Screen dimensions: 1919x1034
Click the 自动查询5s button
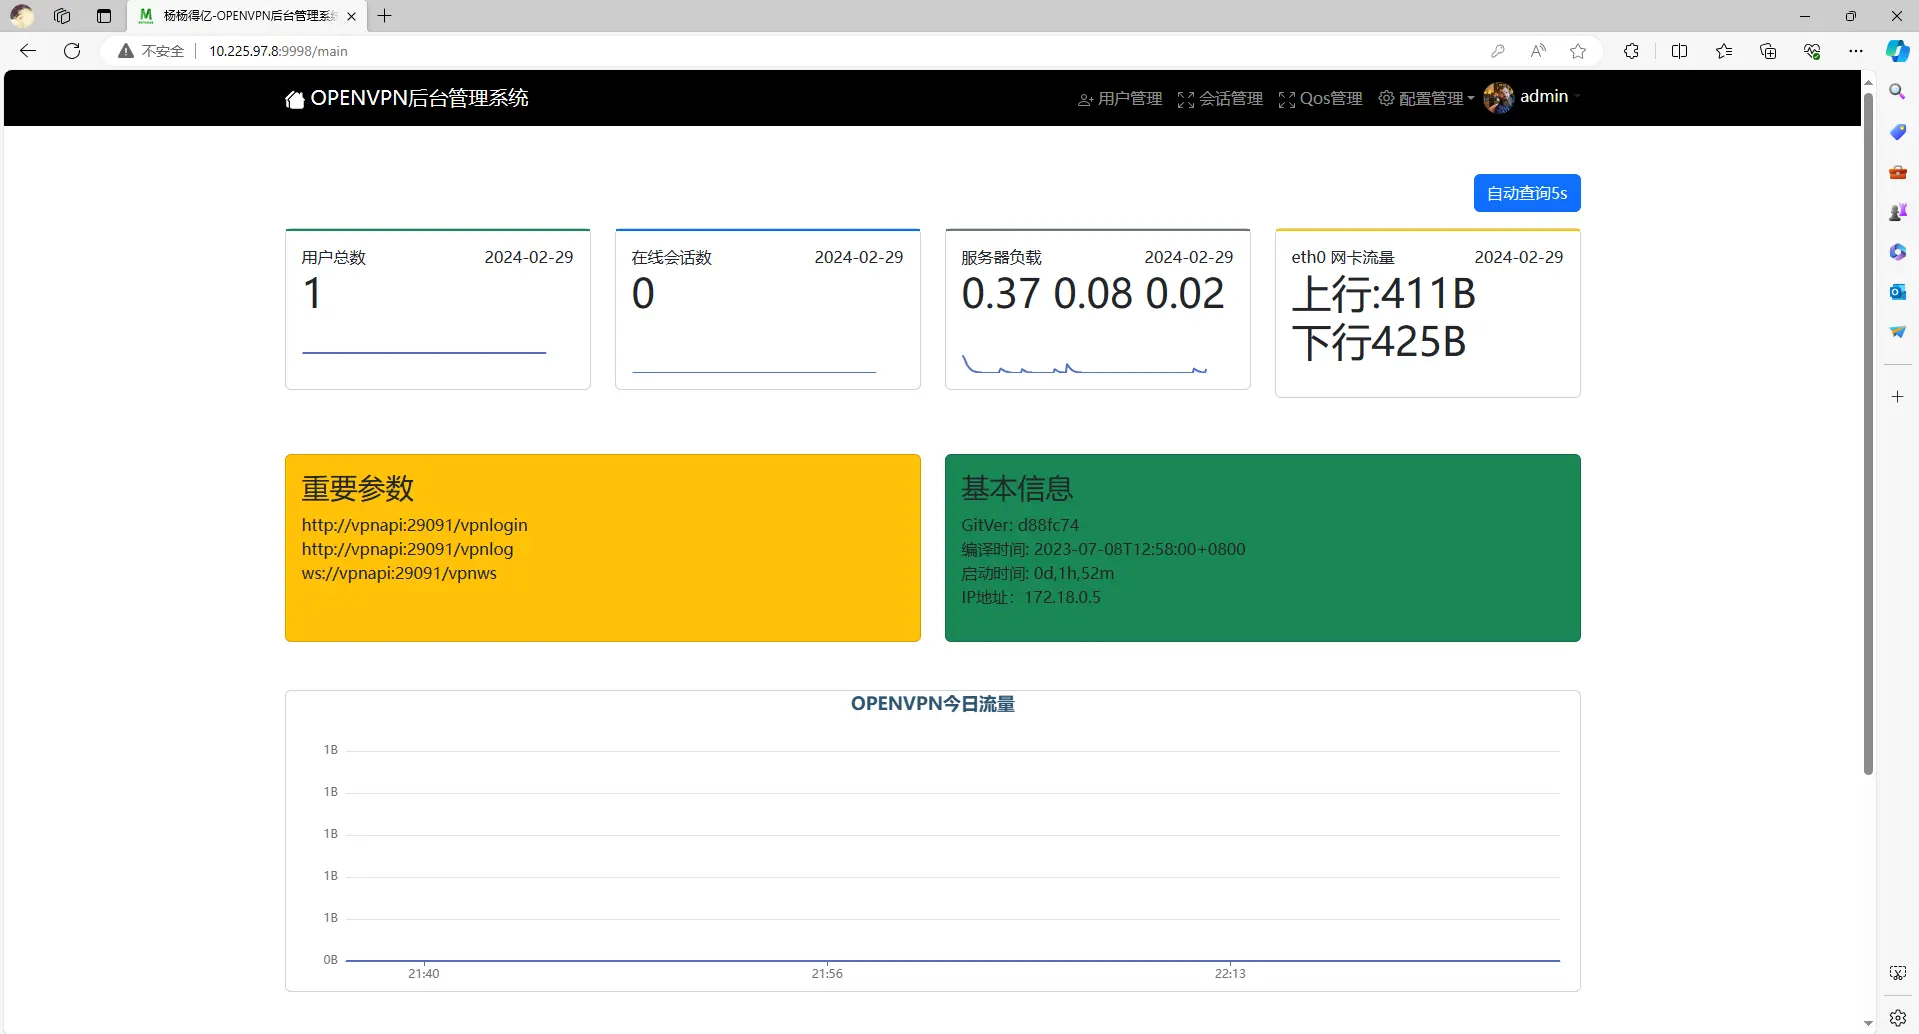tap(1527, 193)
